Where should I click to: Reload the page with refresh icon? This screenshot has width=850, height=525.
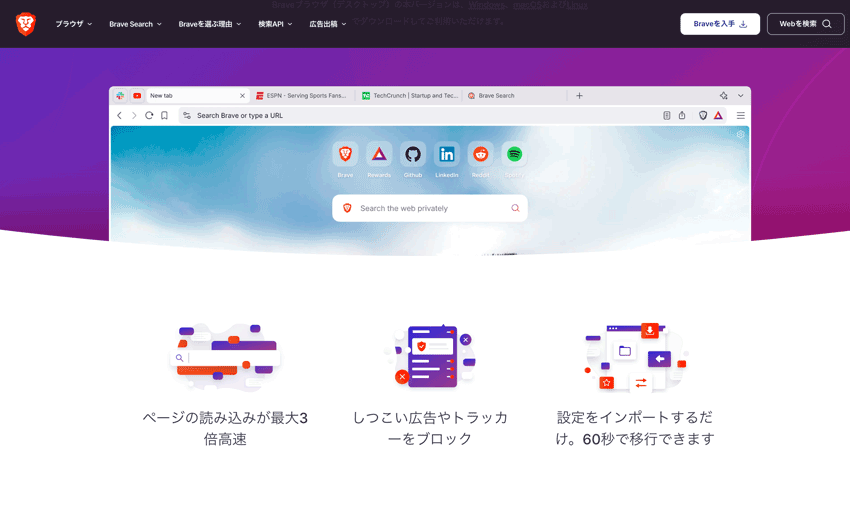point(149,116)
